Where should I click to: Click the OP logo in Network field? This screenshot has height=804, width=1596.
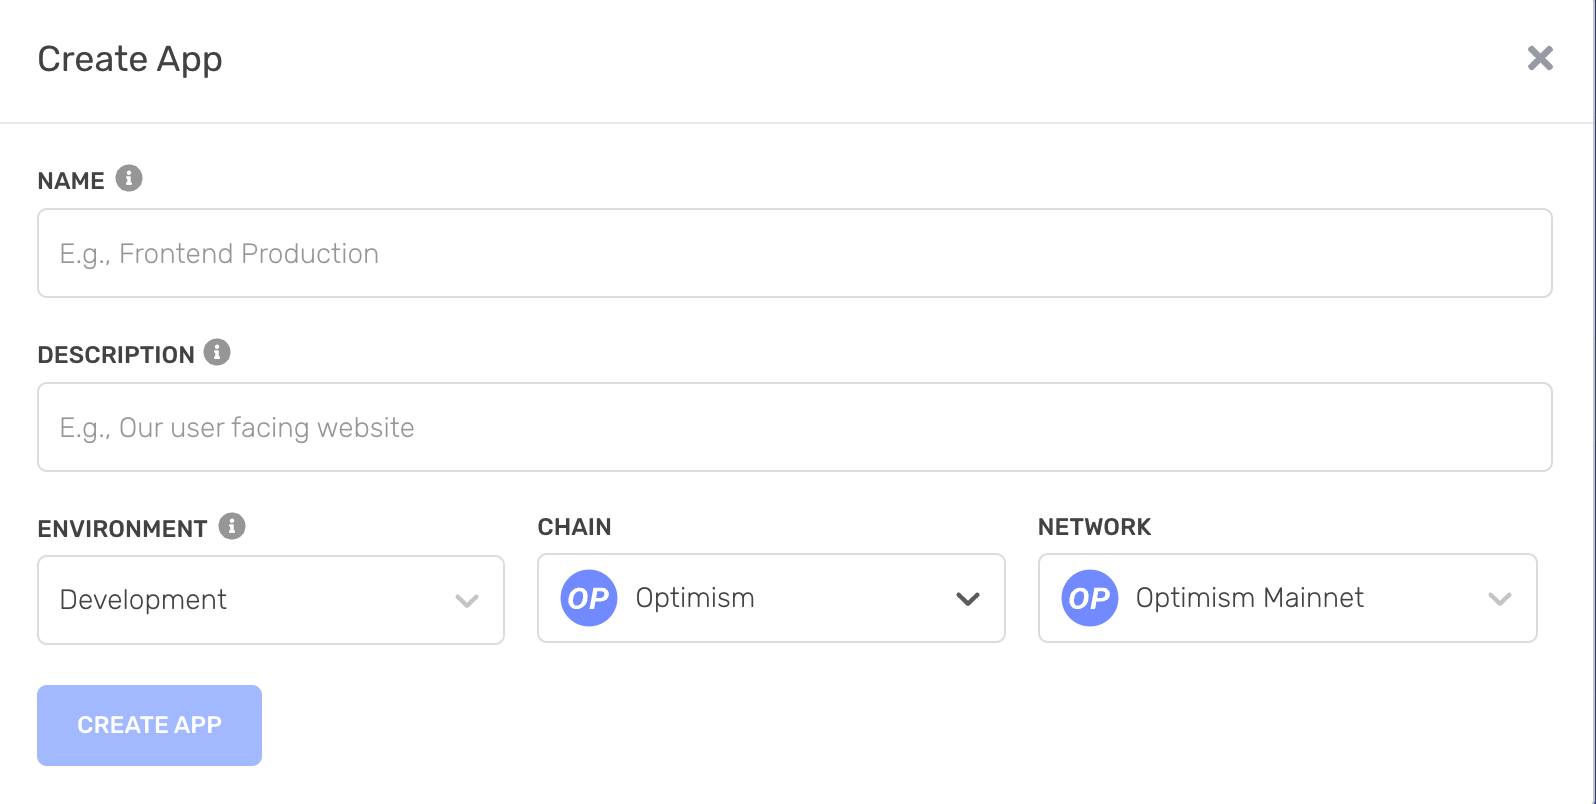click(x=1090, y=598)
